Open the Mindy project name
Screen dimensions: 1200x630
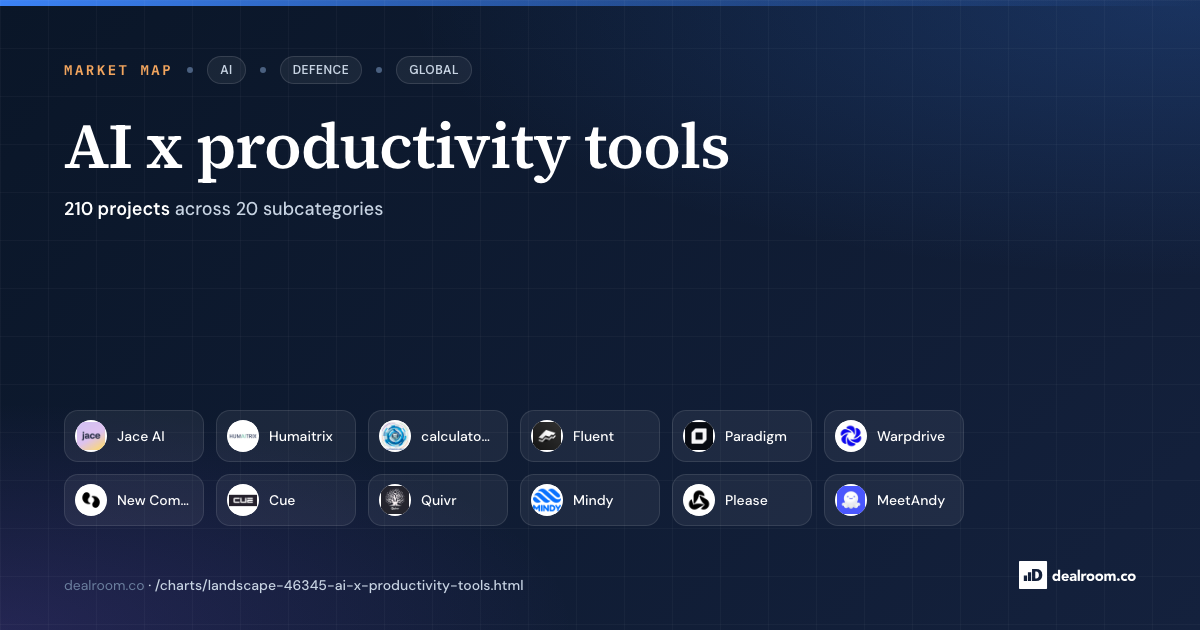593,500
